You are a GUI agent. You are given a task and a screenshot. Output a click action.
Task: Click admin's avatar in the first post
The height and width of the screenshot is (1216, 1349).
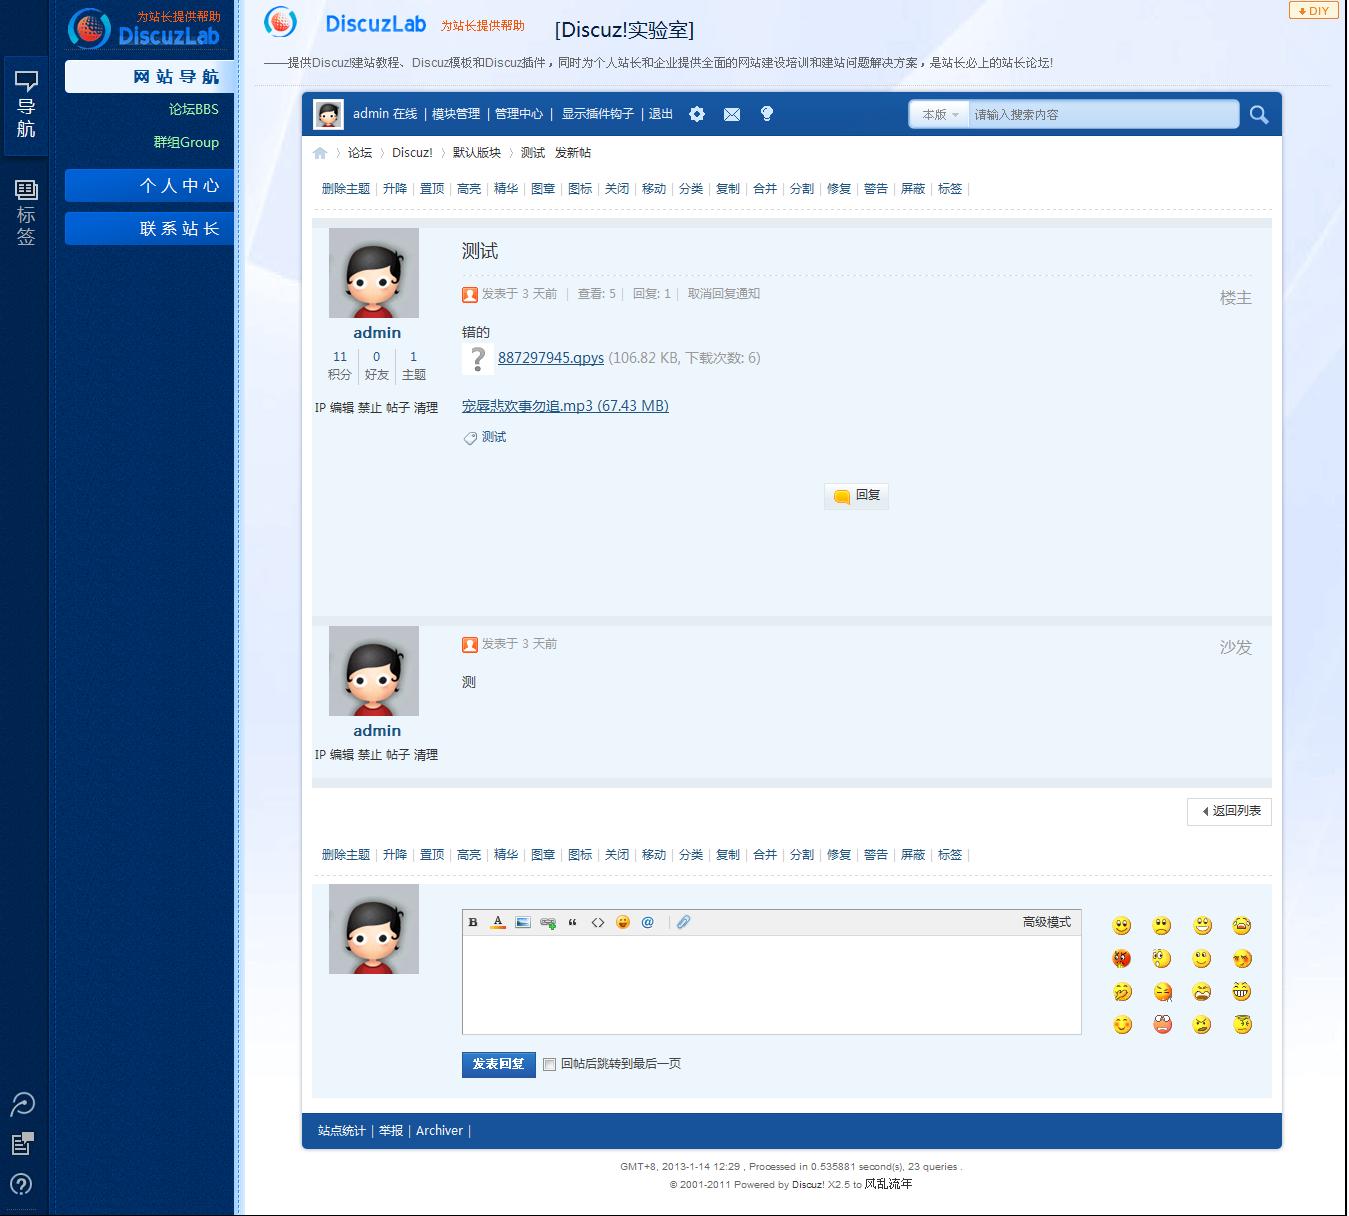[x=374, y=273]
